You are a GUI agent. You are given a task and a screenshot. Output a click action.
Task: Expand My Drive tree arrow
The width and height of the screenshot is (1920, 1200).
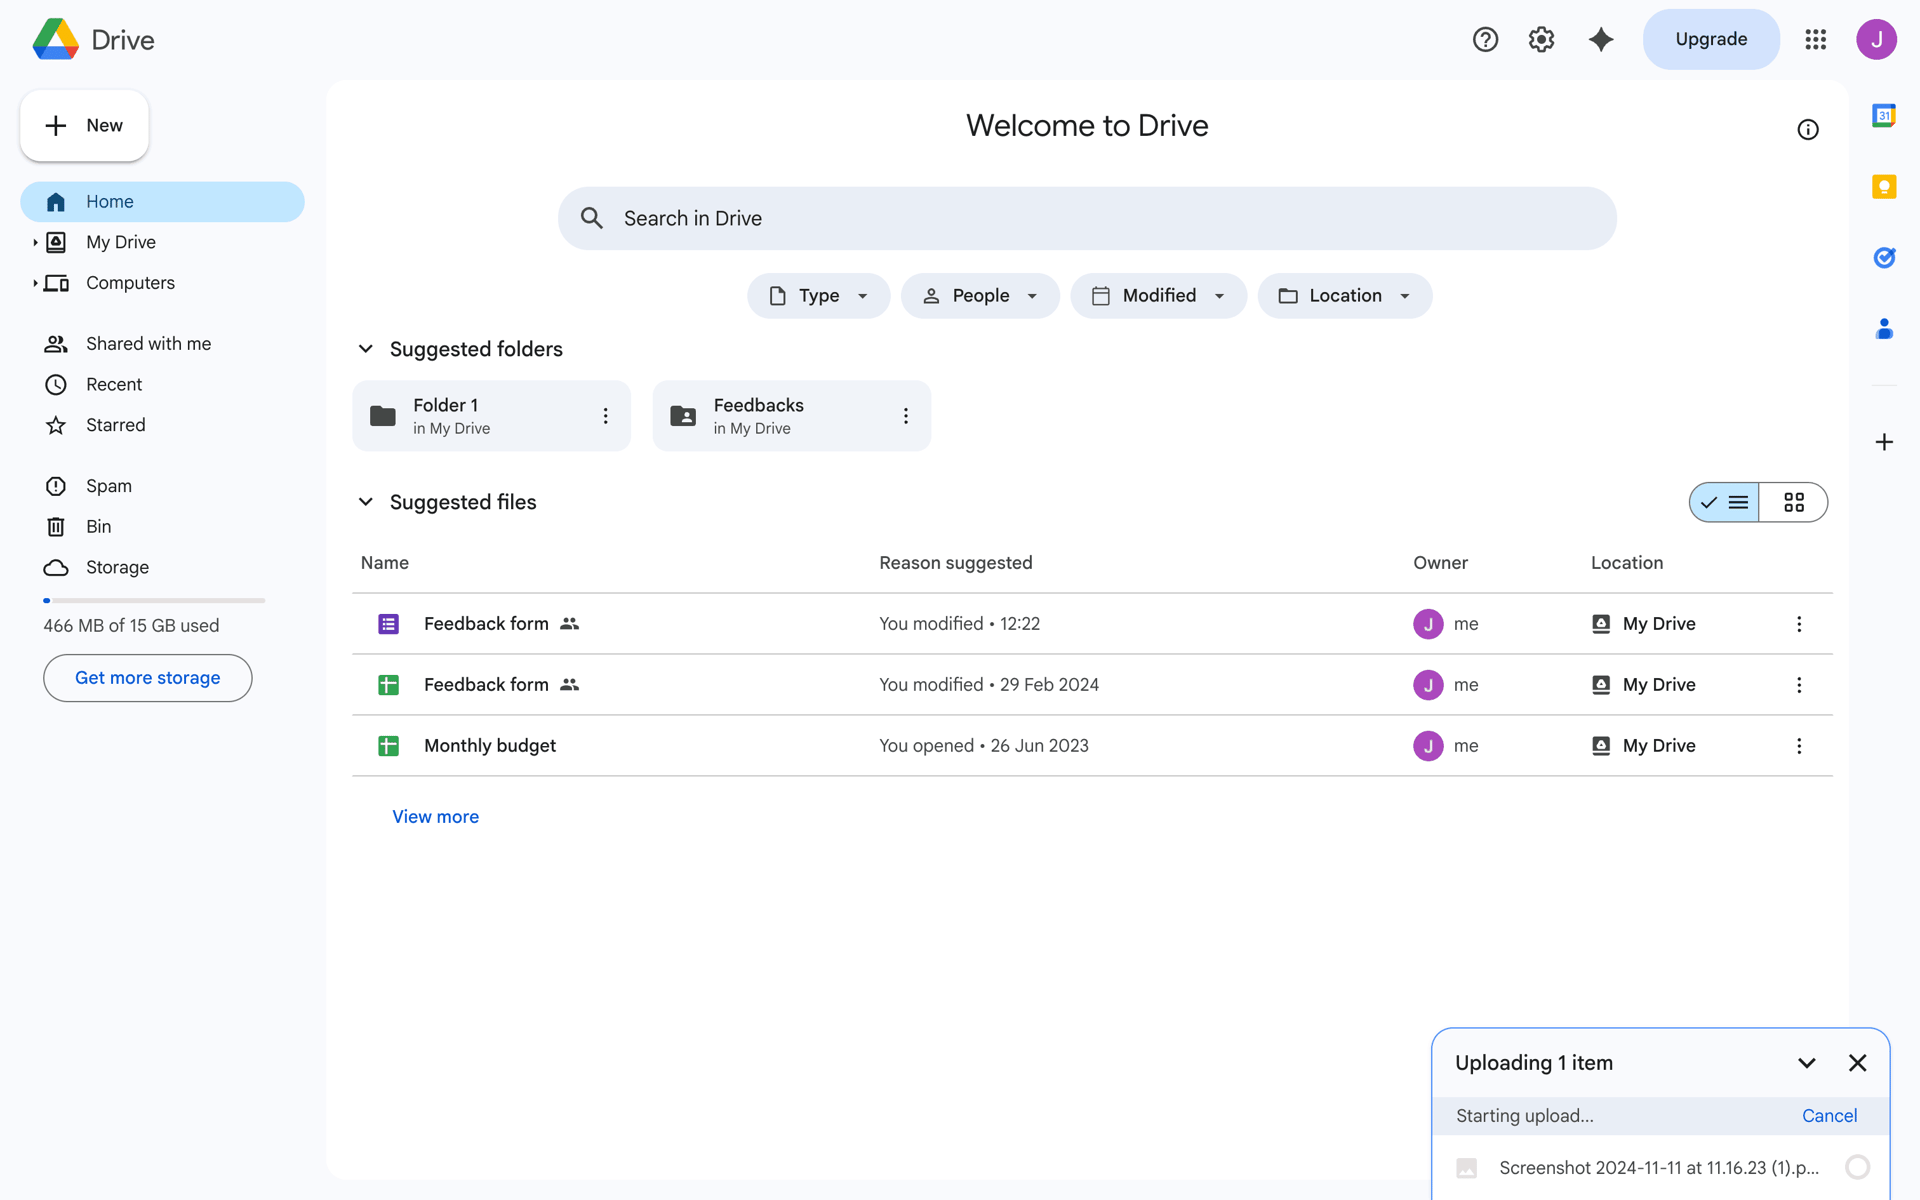click(35, 242)
